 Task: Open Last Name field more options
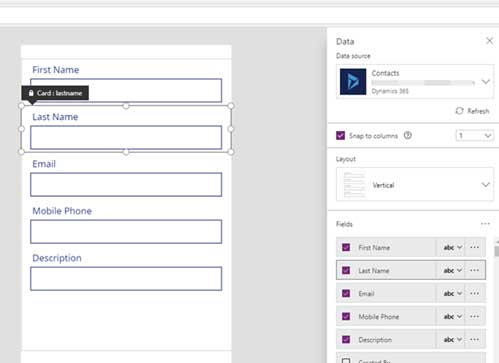[474, 270]
